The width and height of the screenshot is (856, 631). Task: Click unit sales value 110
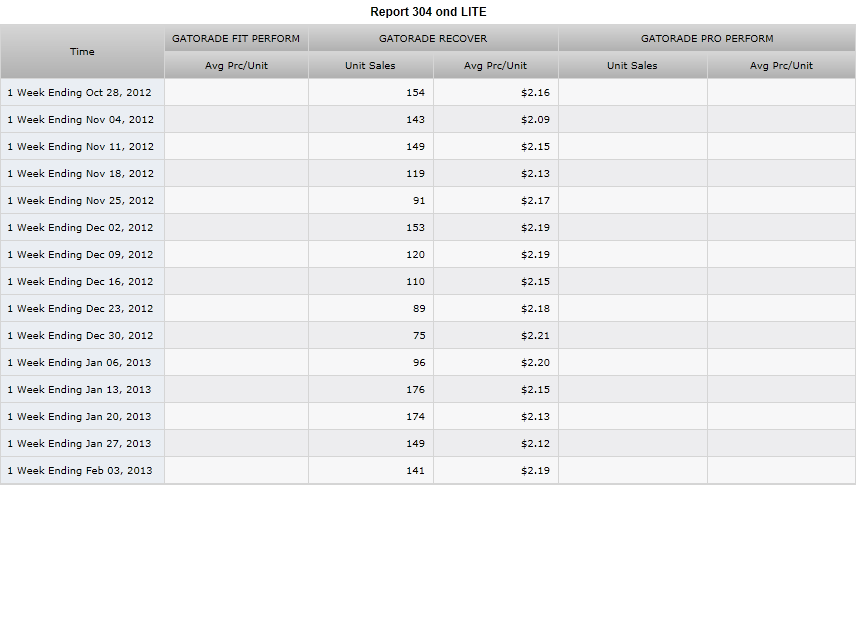(415, 282)
